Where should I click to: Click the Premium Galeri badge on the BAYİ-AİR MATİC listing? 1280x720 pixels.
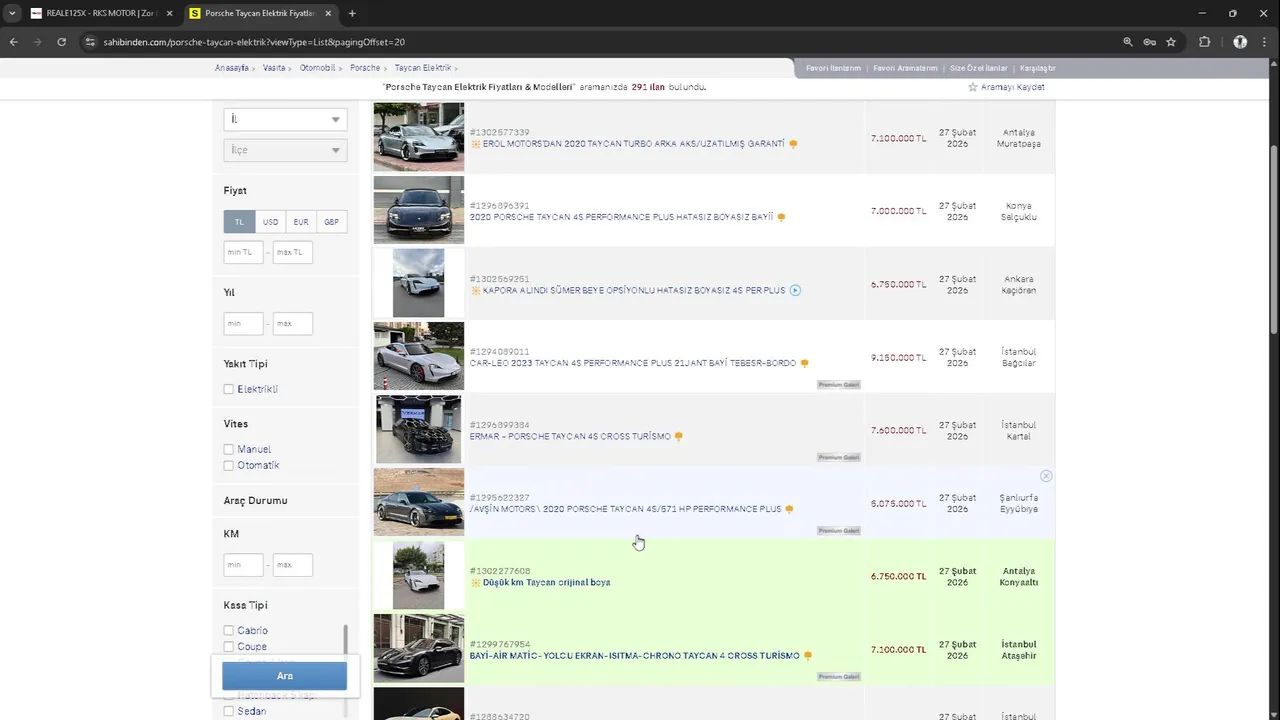pos(838,676)
